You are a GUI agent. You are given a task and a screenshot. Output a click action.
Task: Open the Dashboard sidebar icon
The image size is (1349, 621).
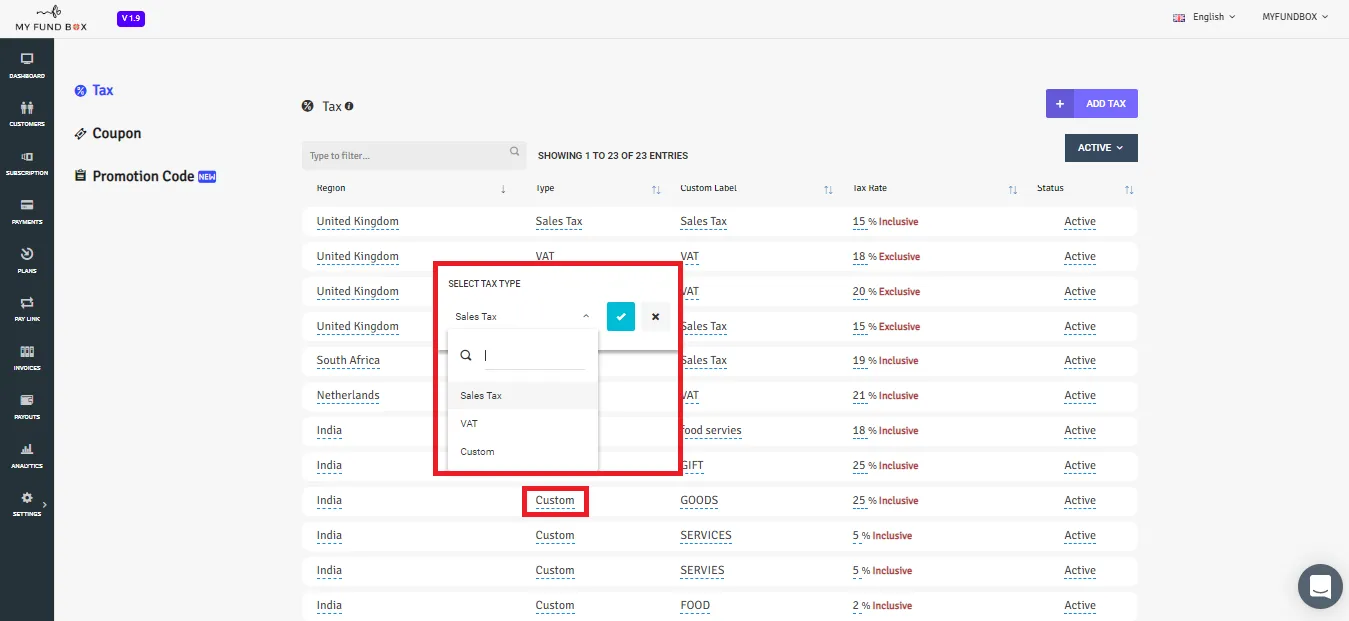(27, 65)
